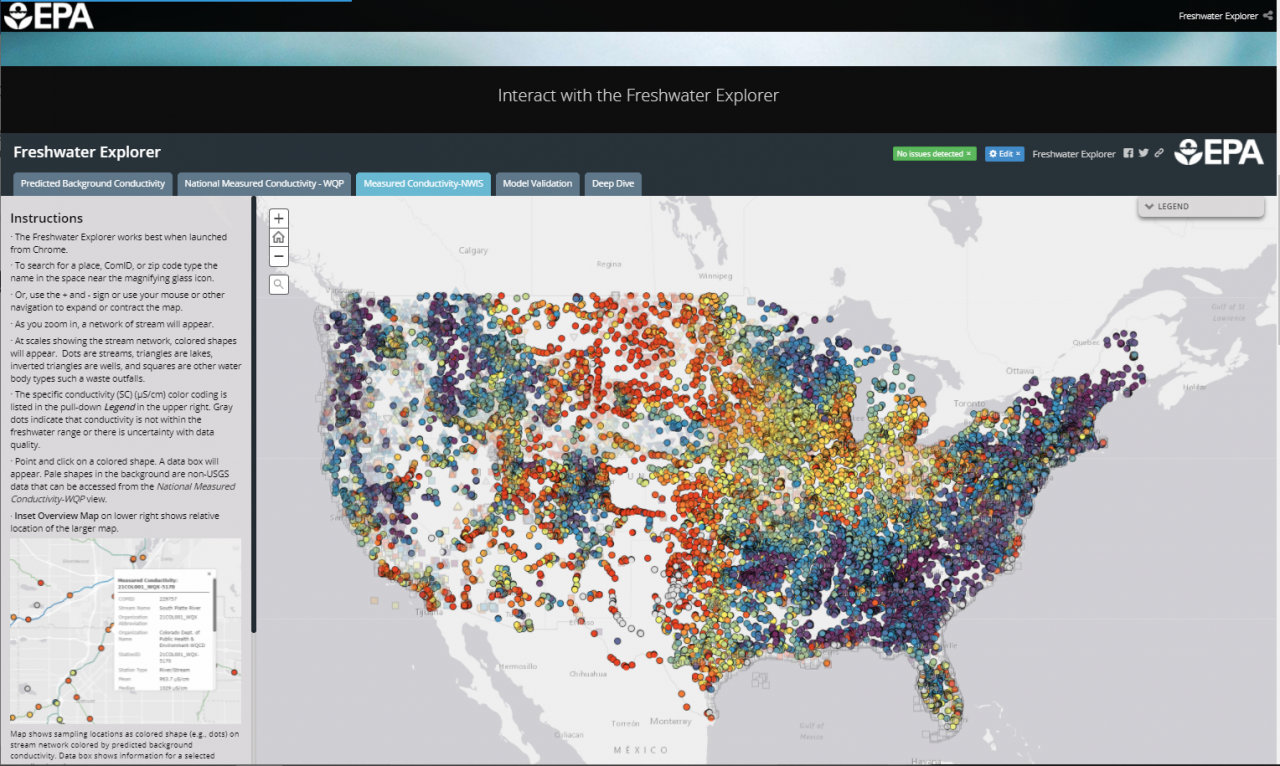This screenshot has height=766, width=1280.
Task: Collapse the Legend dropdown arrow
Action: click(x=1150, y=206)
